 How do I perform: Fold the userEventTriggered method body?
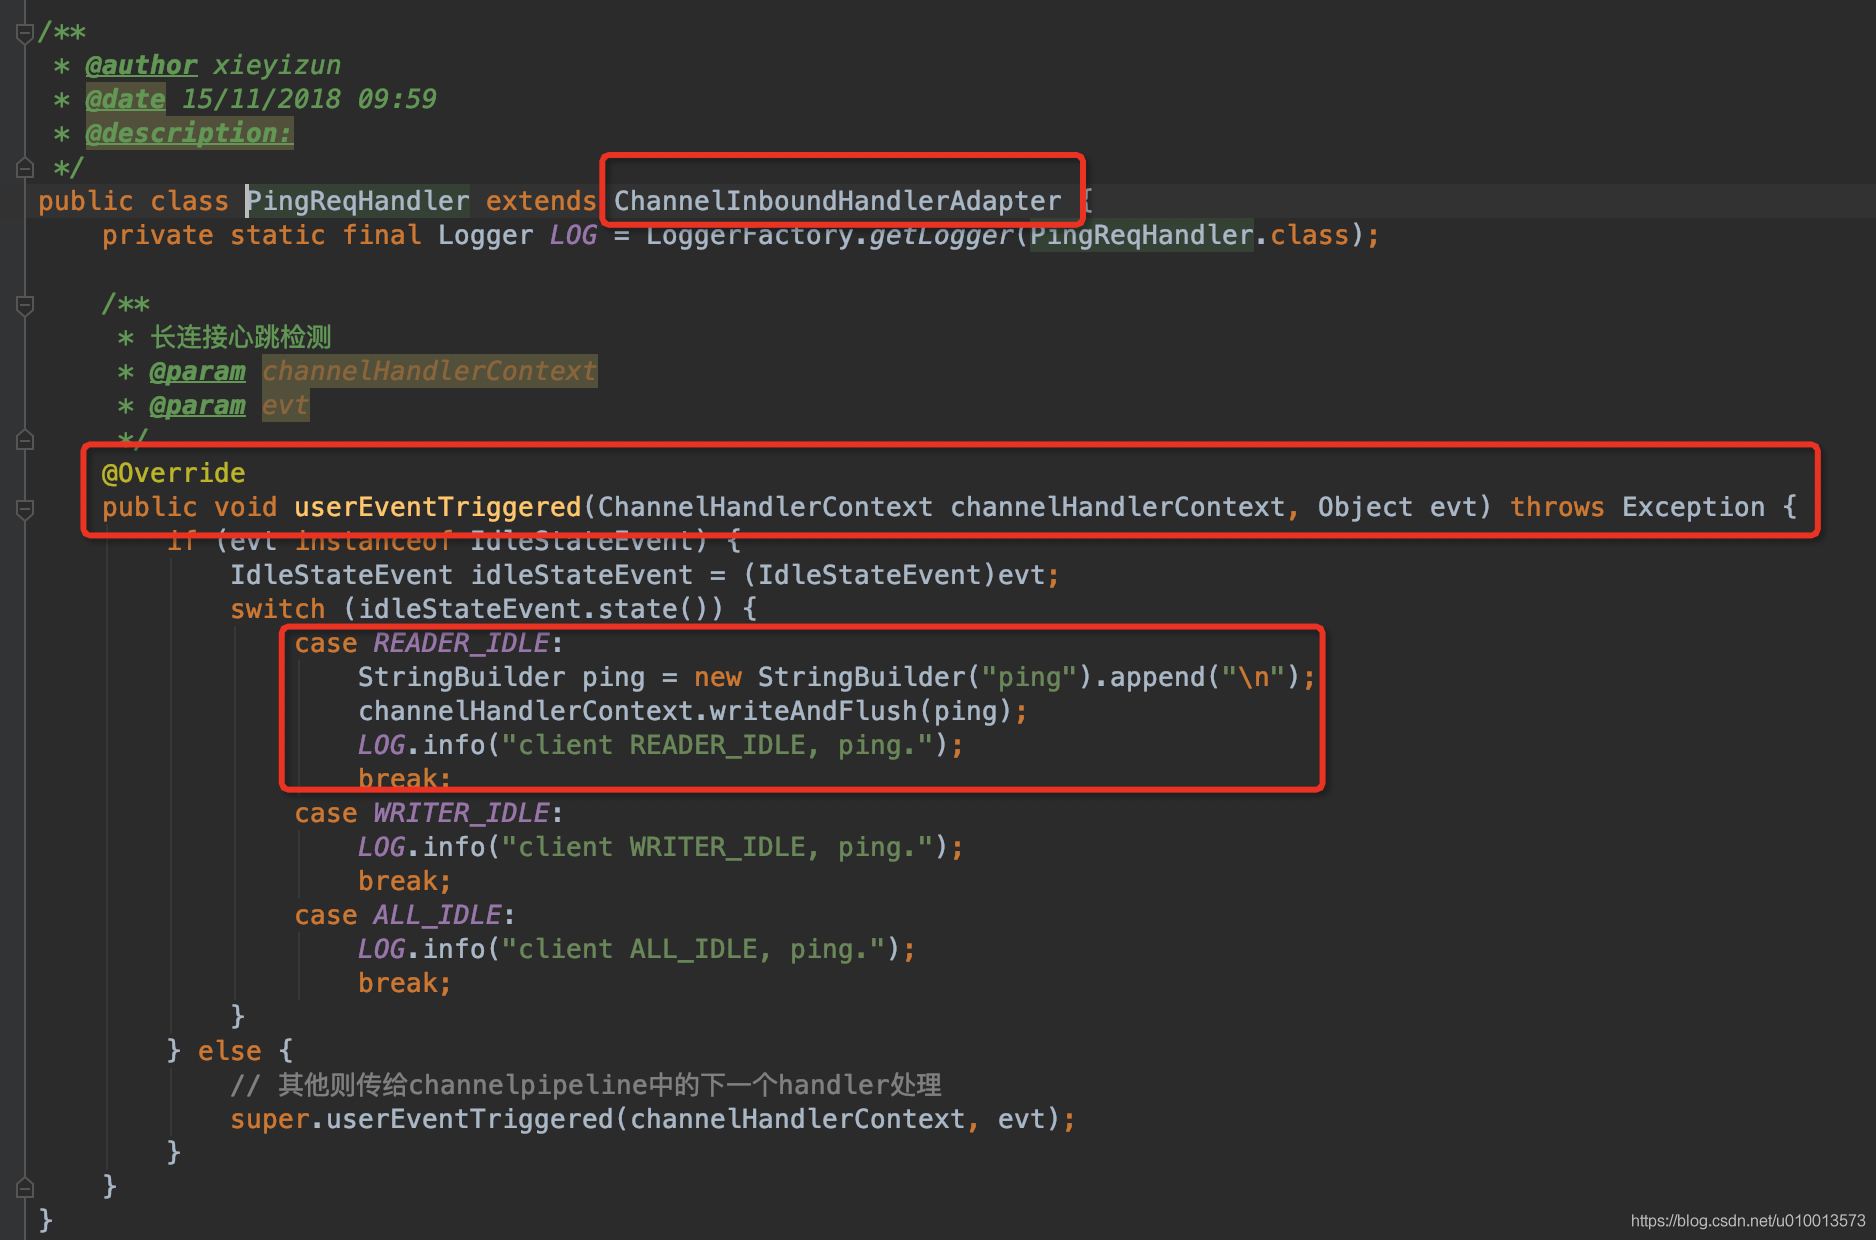(x=25, y=509)
